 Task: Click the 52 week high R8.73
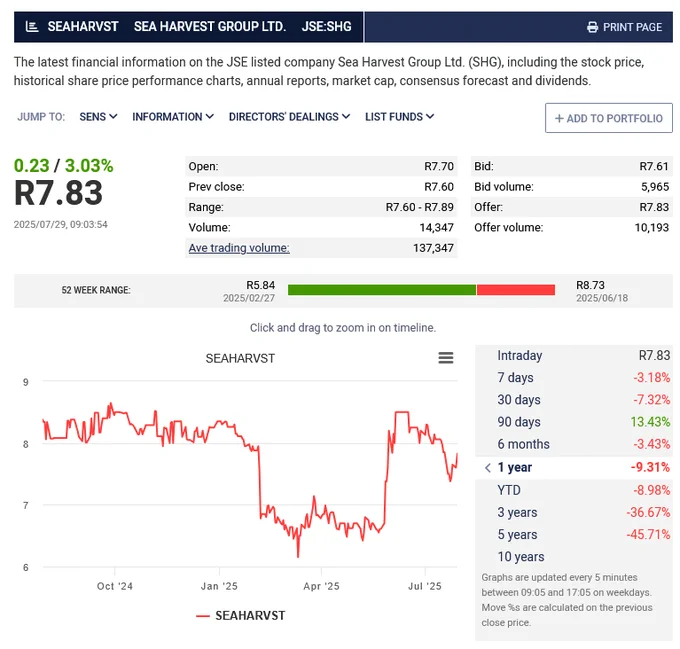(x=590, y=285)
